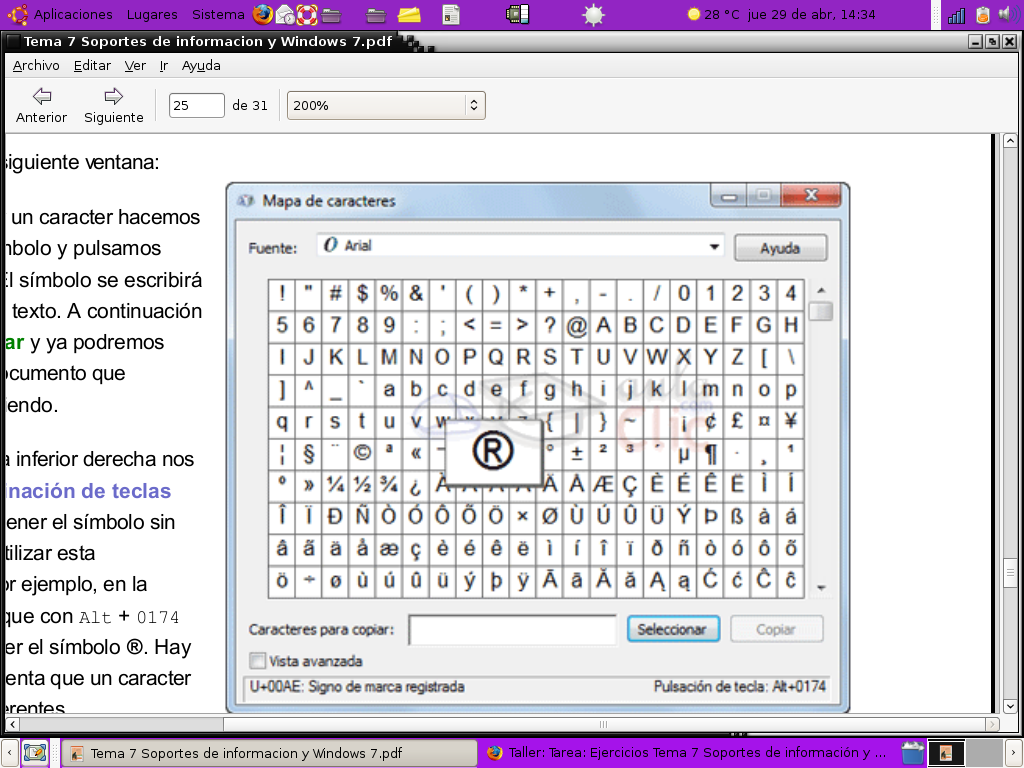Open the Archivo menu
Viewport: 1024px width, 768px height.
35,65
